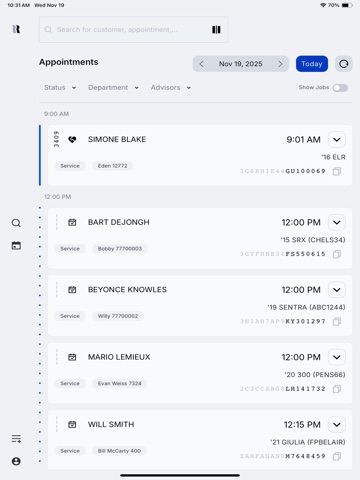Image resolution: width=360 pixels, height=480 pixels.
Task: Click the 12:00 PM time group header
Action: pyautogui.click(x=57, y=197)
